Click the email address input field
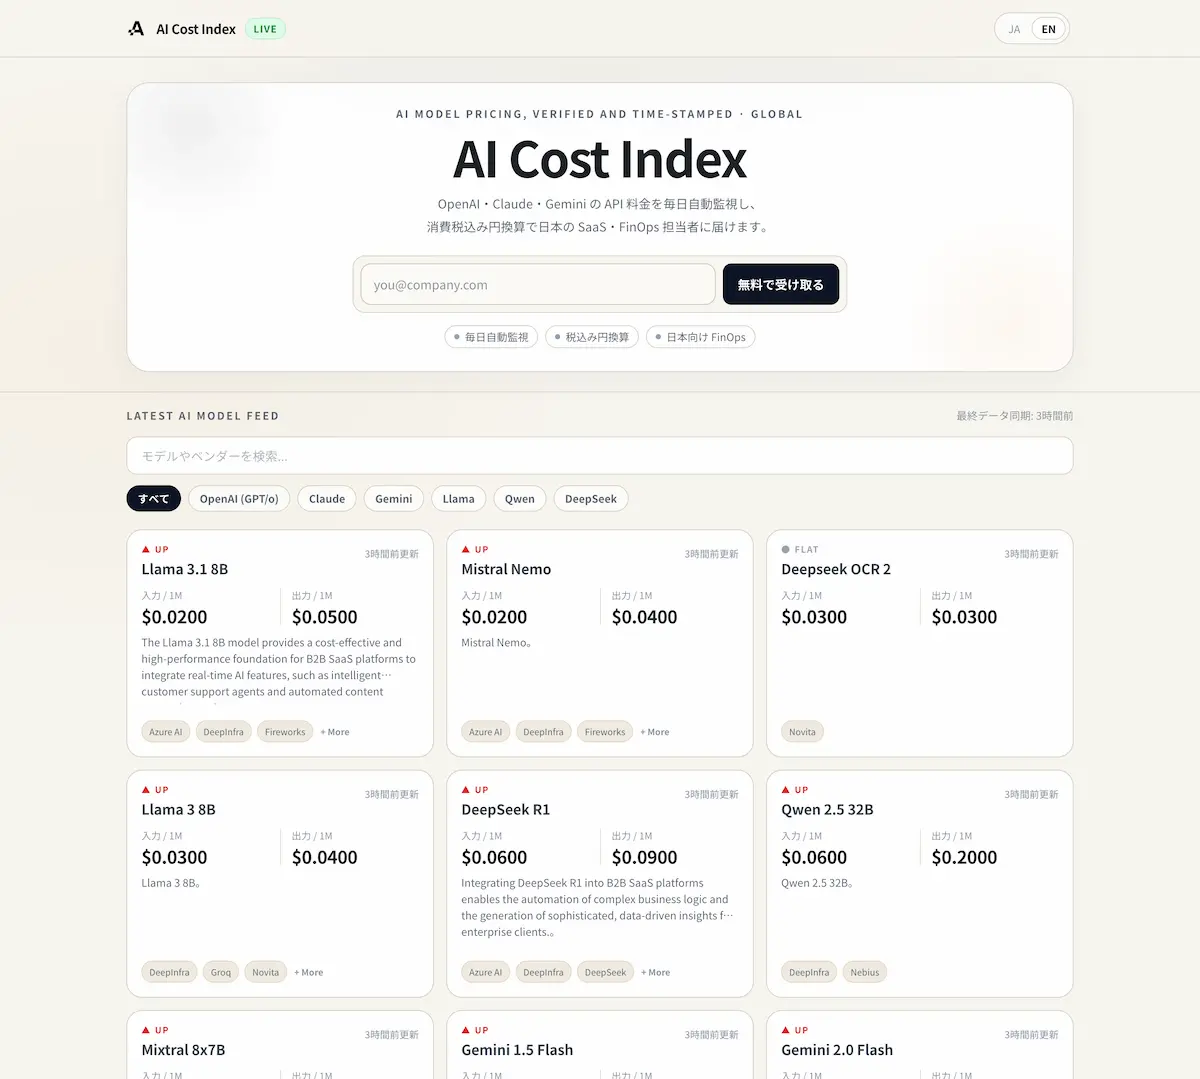Screen dimensions: 1200x1079 click(537, 284)
